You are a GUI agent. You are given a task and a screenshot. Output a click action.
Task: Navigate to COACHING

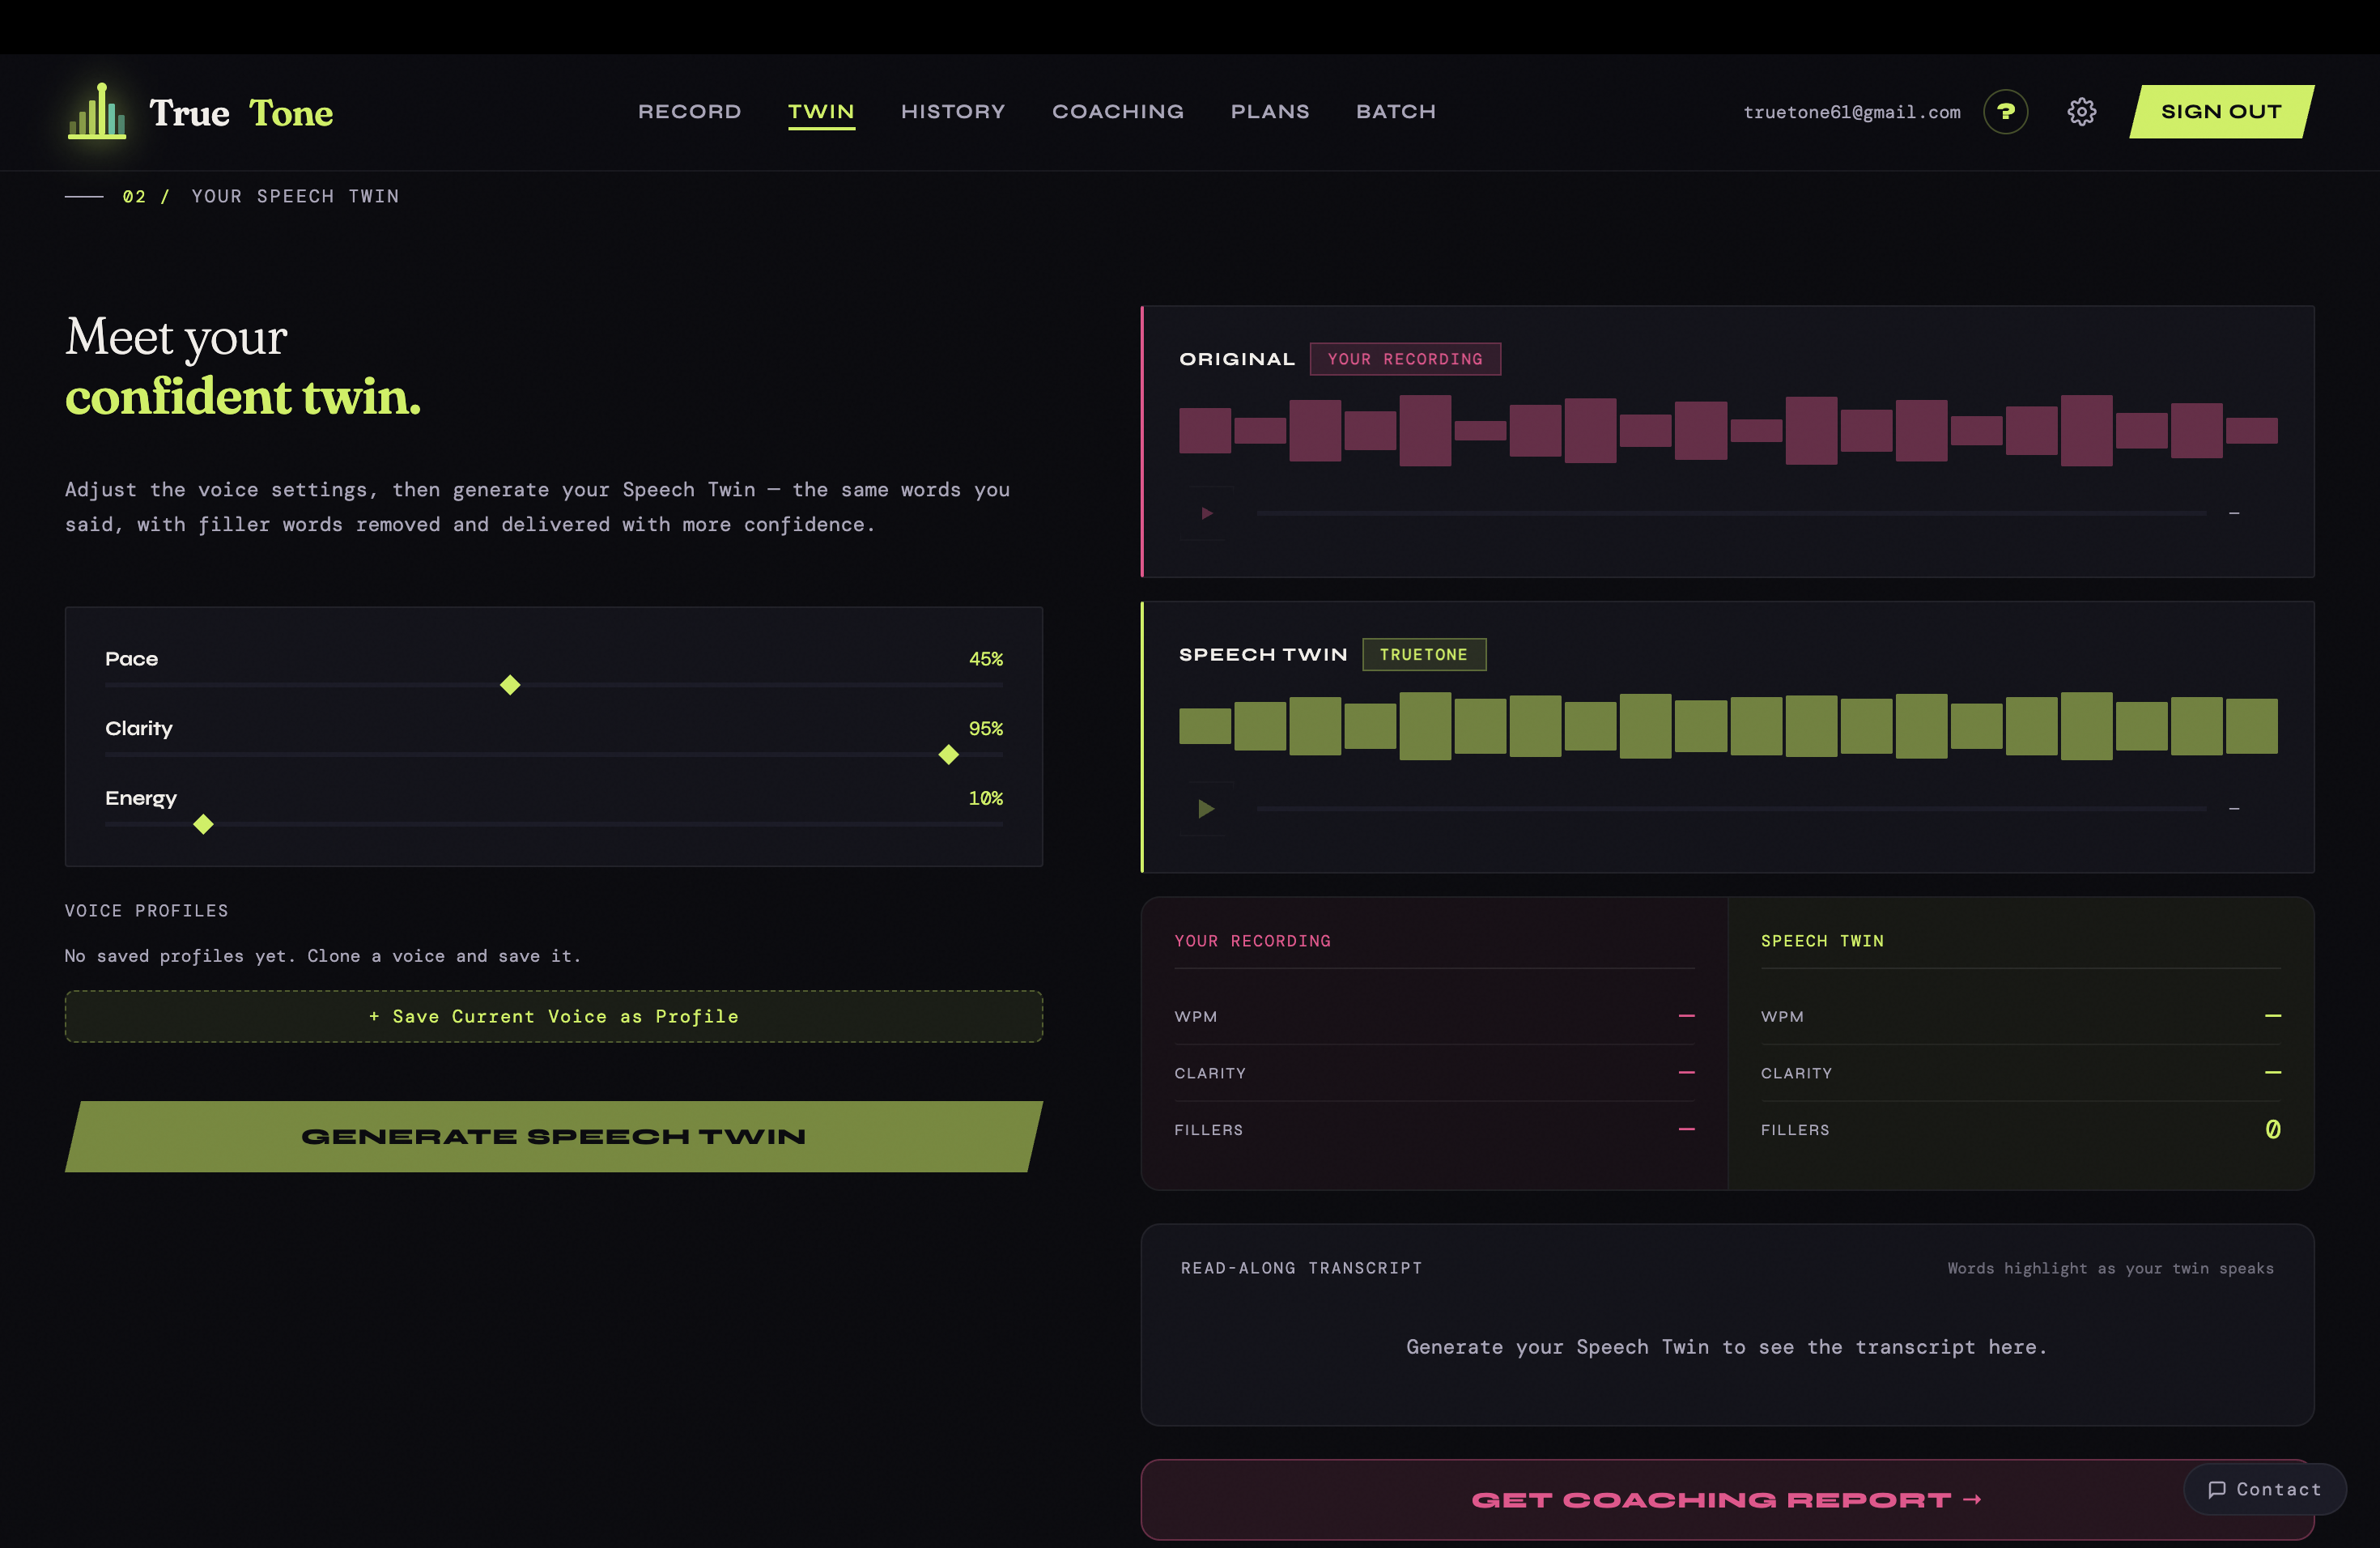1117,112
